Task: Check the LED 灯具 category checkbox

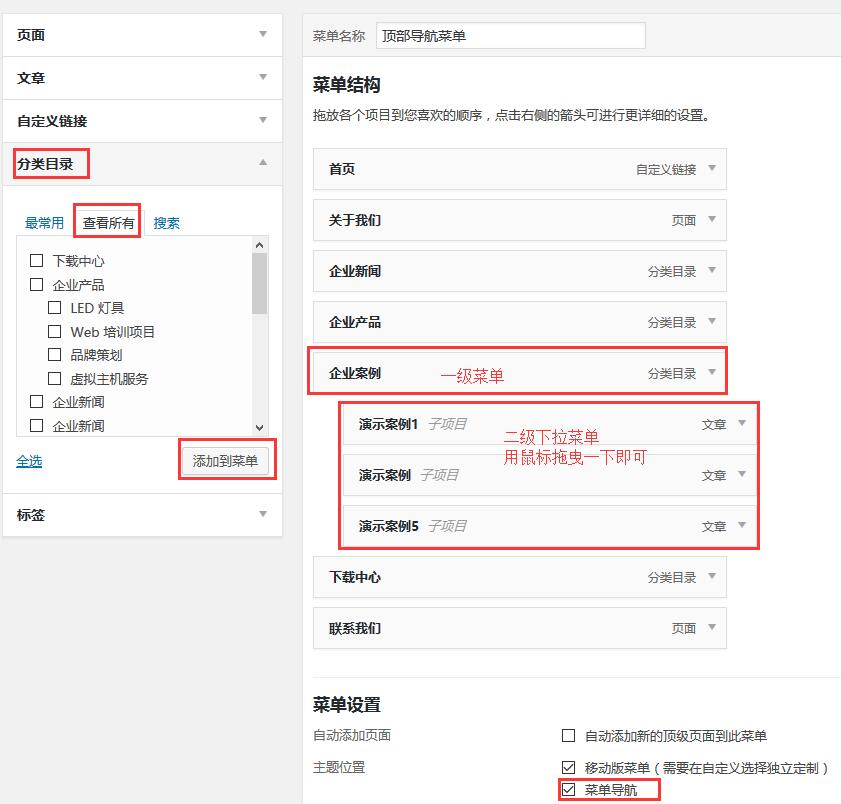Action: tap(55, 308)
